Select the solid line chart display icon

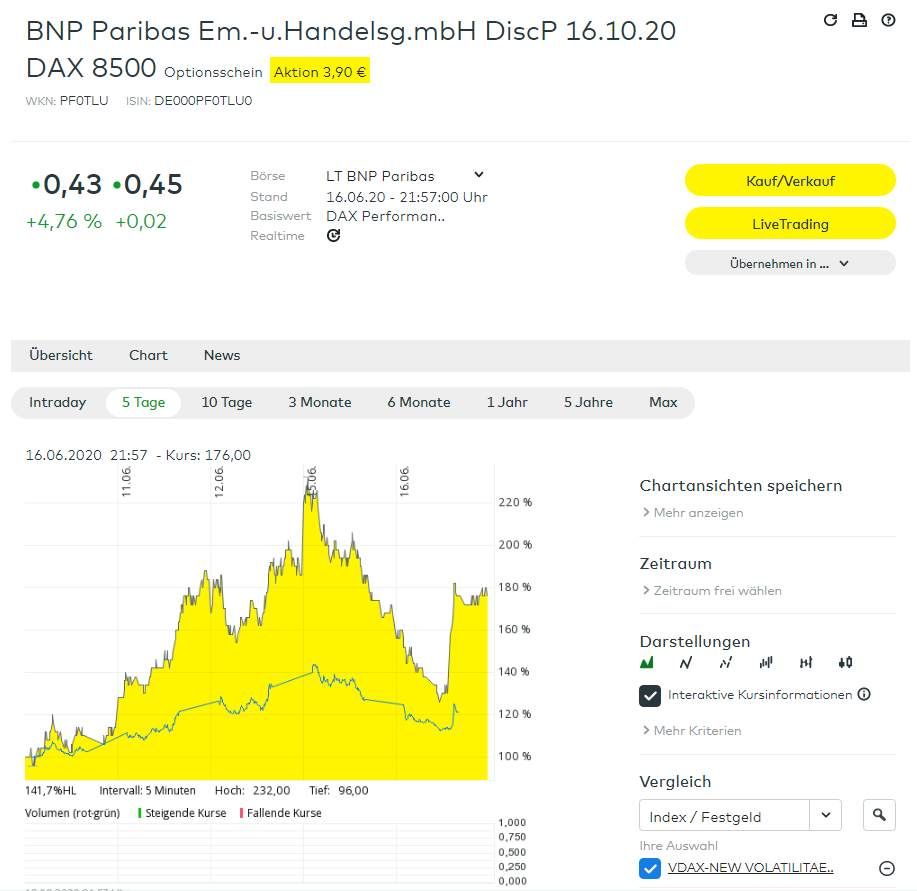[x=686, y=662]
